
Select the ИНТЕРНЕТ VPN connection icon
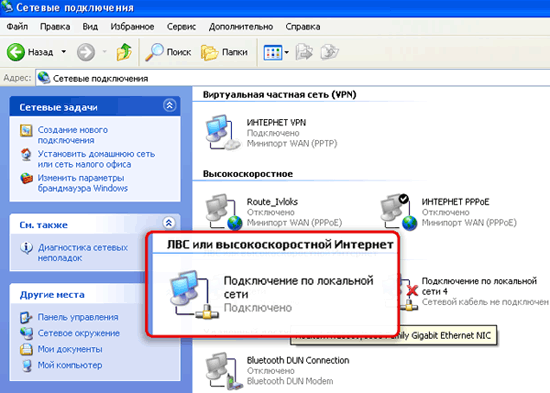[223, 133]
